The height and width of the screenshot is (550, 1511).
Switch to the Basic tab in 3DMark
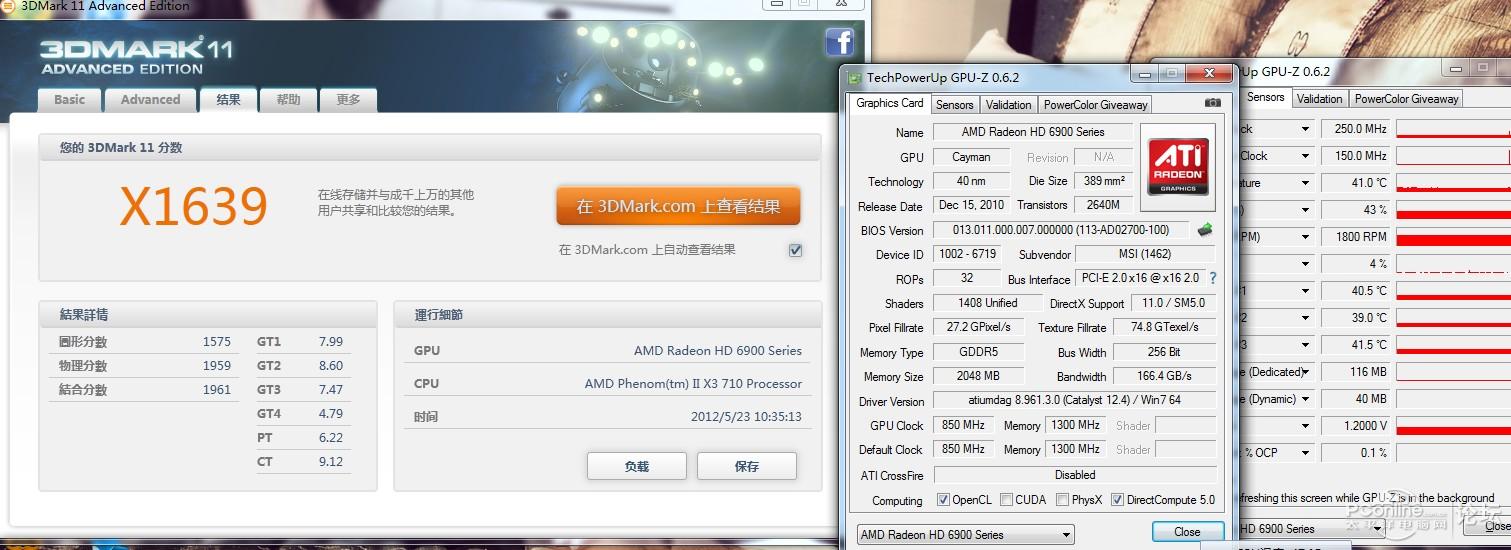coord(70,99)
